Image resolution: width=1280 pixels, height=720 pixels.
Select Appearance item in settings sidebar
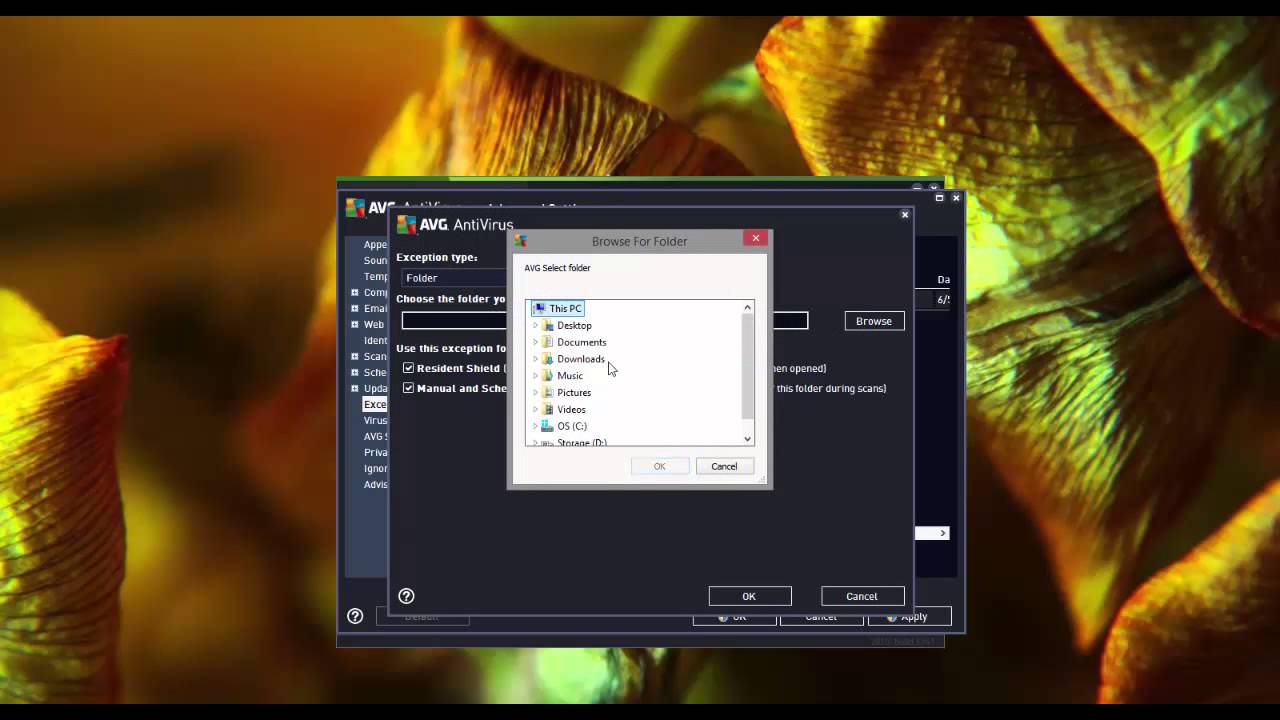coord(375,244)
